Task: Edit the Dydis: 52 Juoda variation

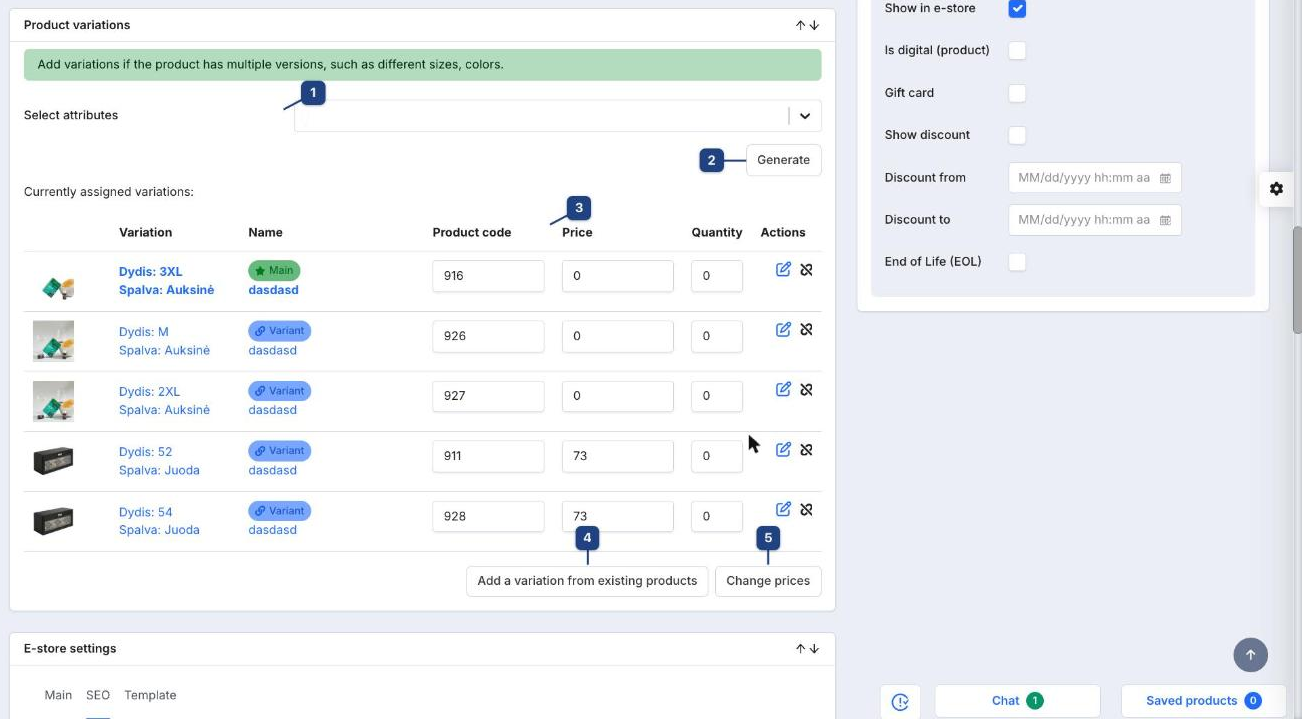Action: (783, 449)
